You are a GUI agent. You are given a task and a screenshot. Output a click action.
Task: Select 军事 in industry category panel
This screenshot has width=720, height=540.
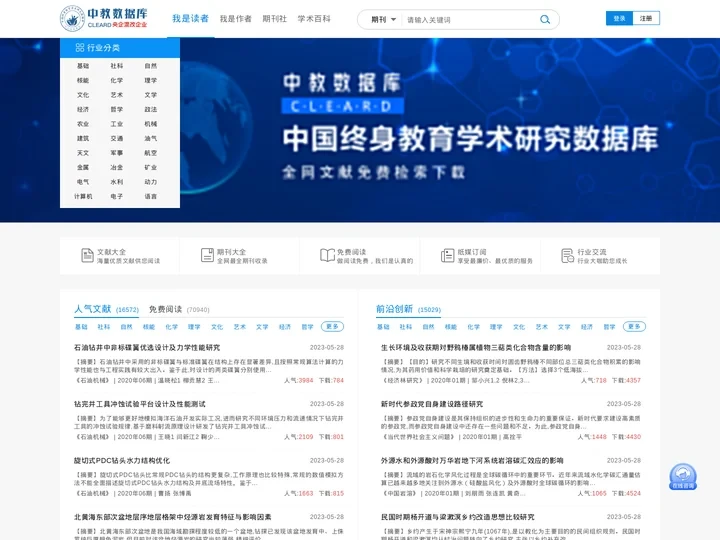tap(117, 153)
